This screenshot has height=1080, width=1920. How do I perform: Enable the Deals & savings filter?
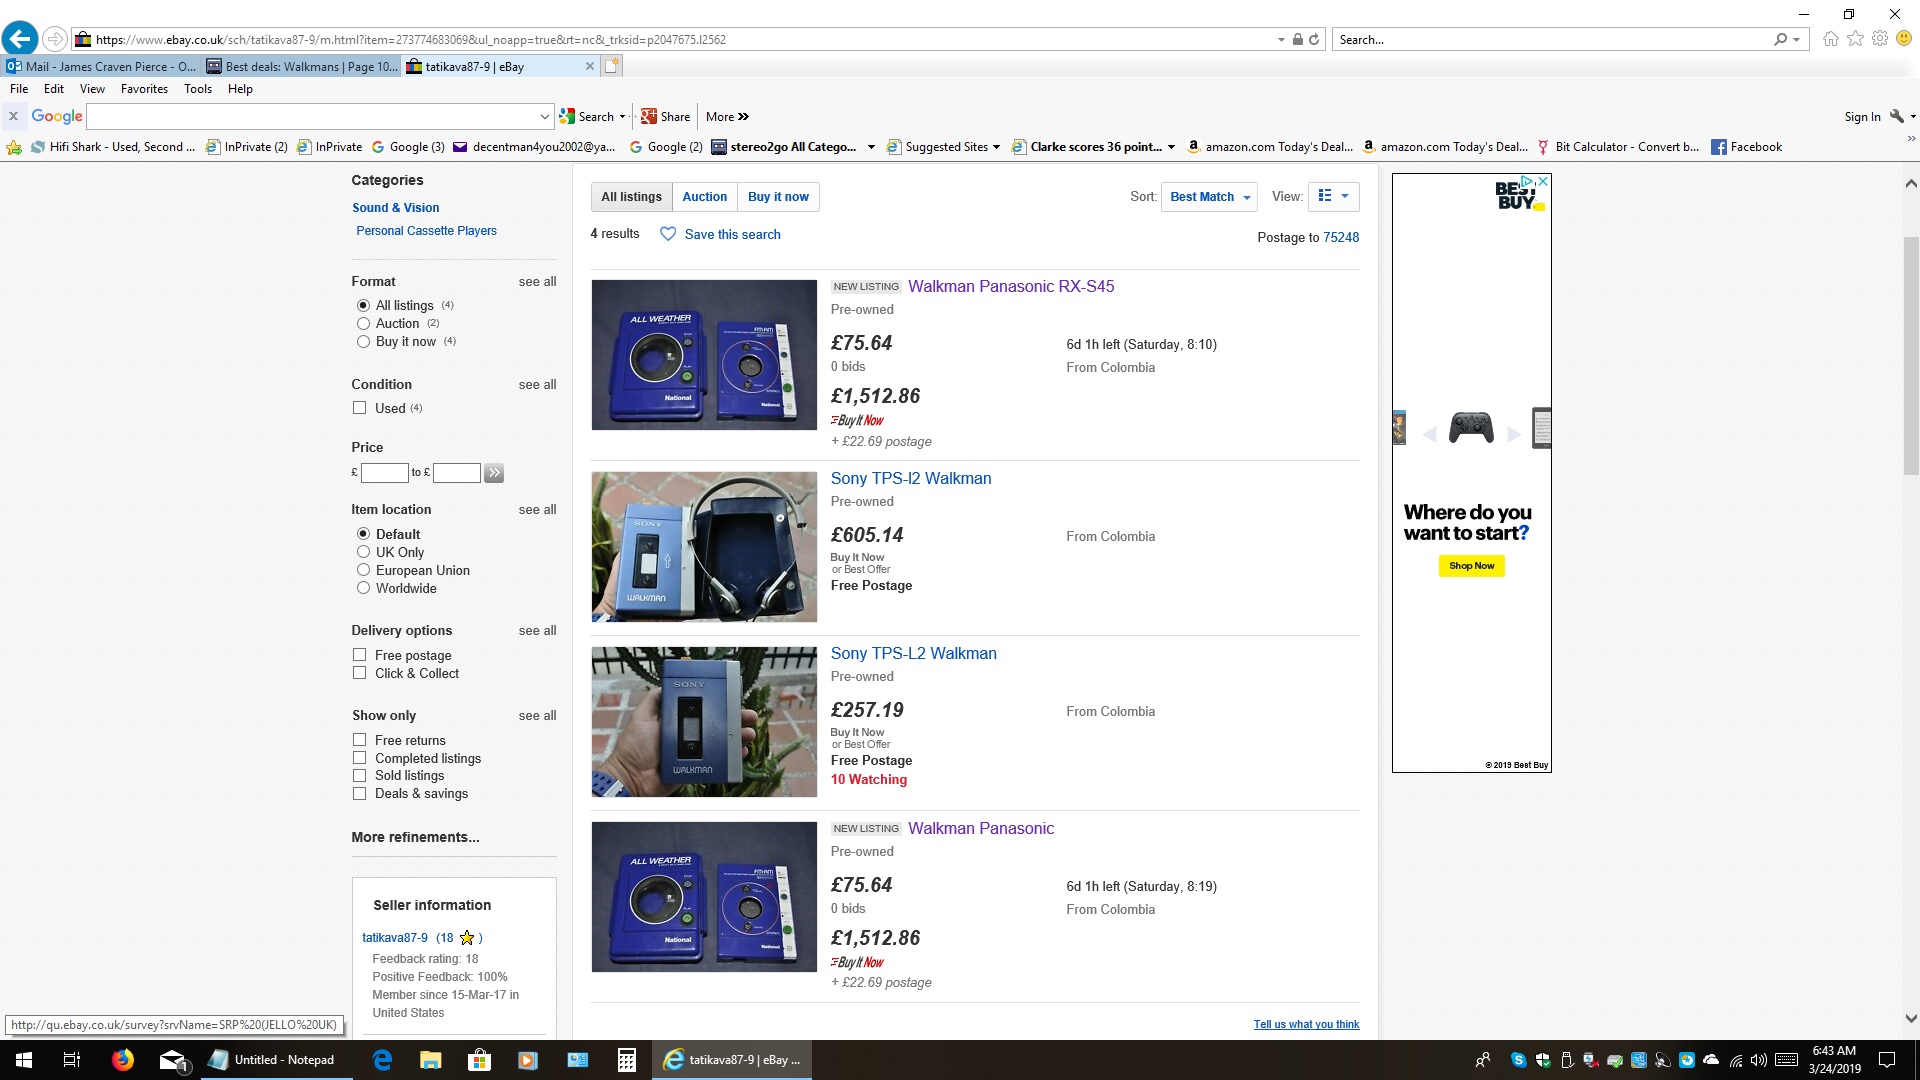pos(359,793)
